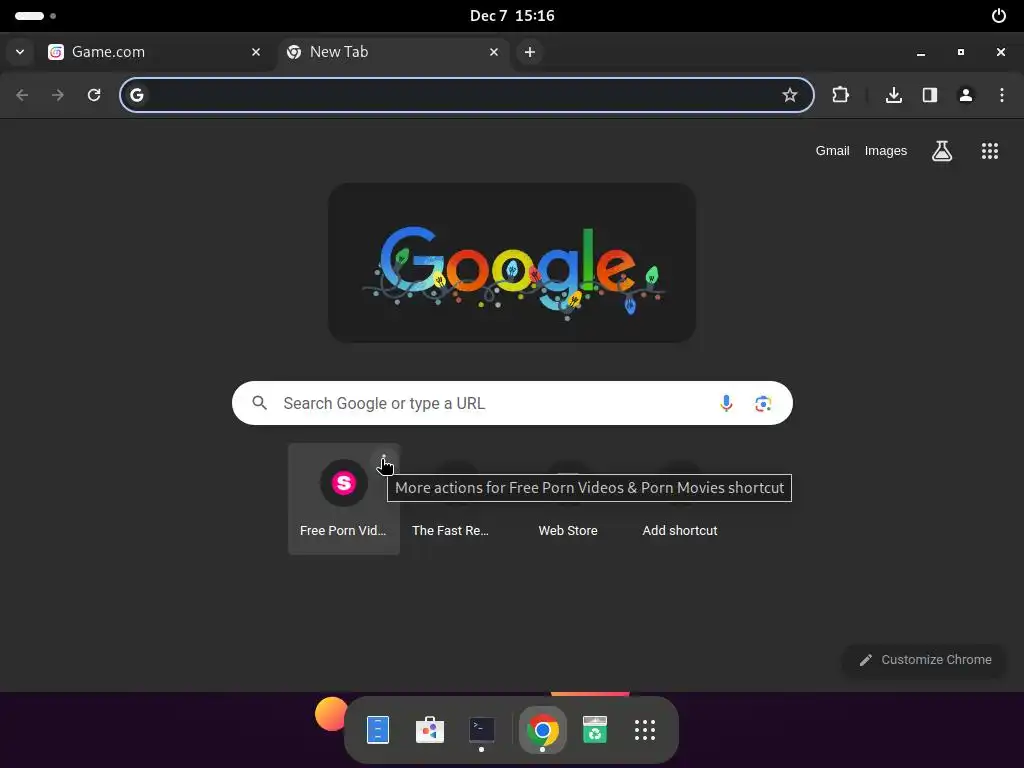This screenshot has width=1024, height=768.
Task: Click Customize Chrome button
Action: click(925, 660)
